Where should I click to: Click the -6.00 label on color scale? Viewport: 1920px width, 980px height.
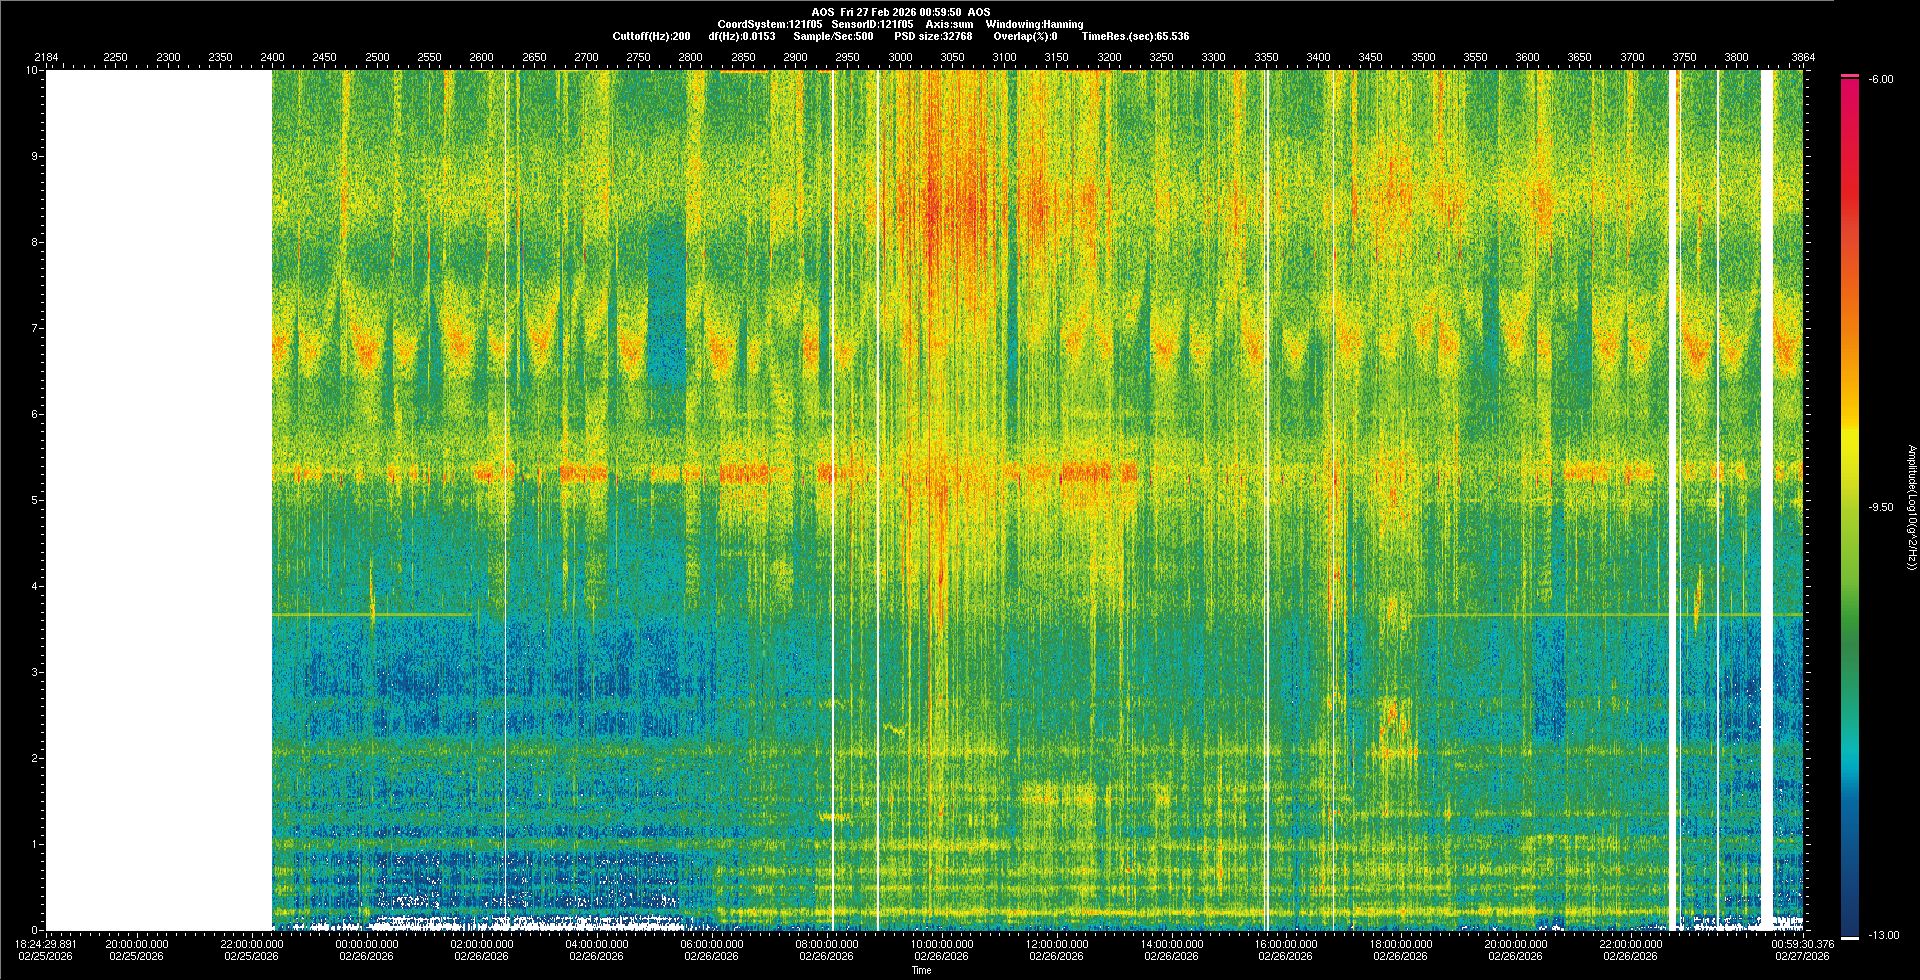pos(1880,80)
